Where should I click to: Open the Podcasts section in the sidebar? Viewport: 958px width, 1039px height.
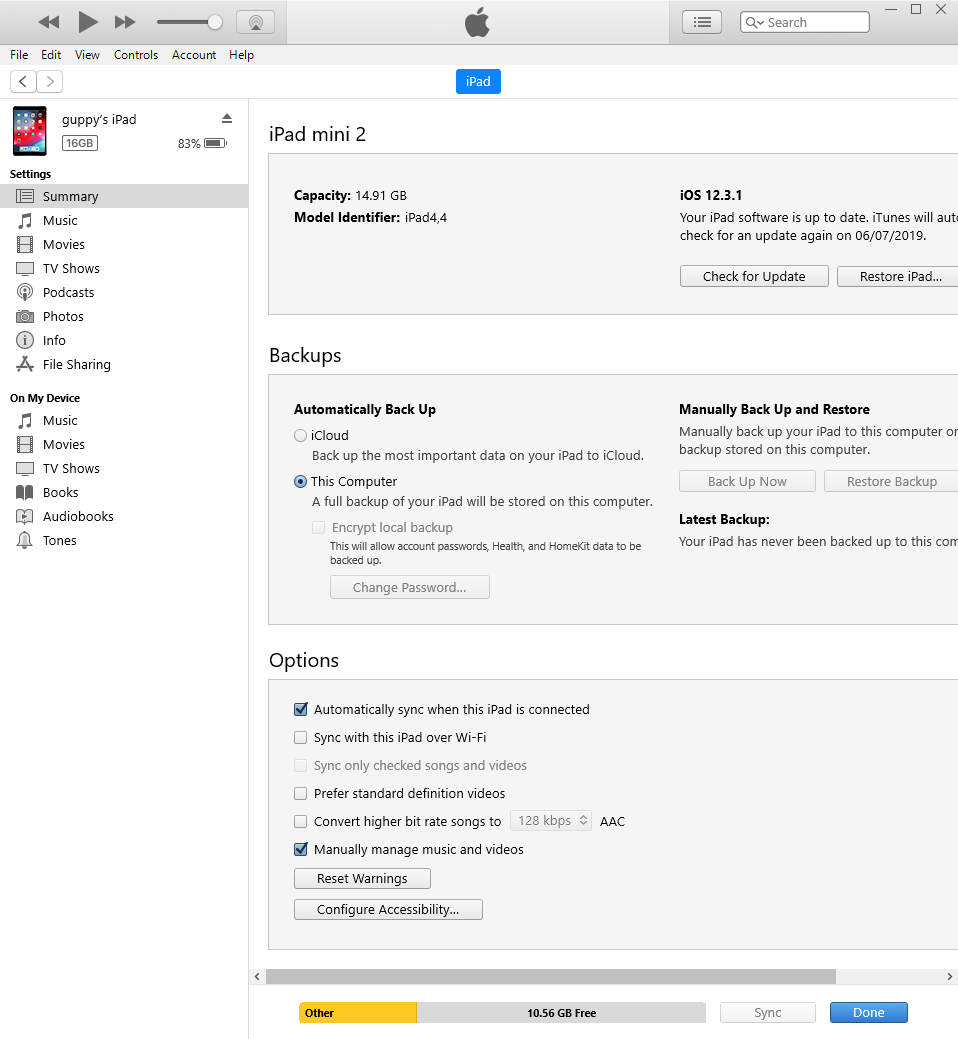click(65, 292)
